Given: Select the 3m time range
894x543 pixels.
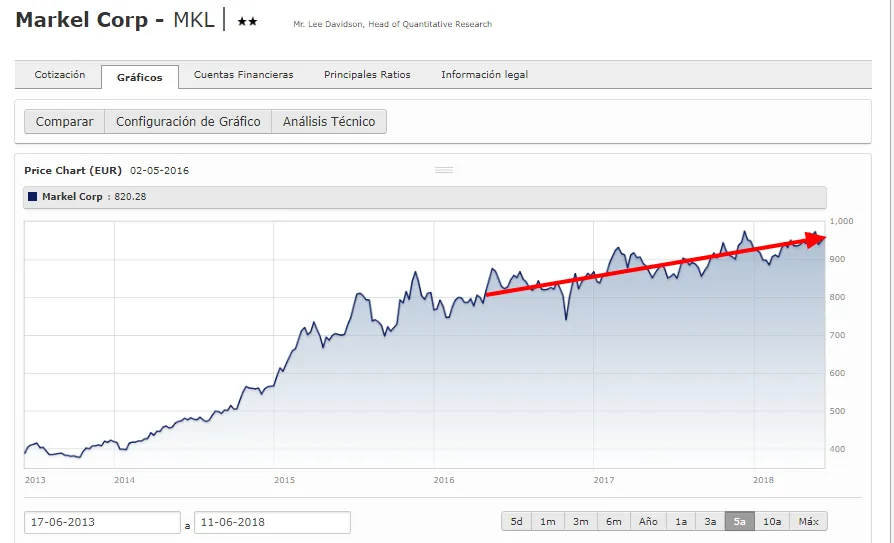Looking at the screenshot, I should (580, 522).
